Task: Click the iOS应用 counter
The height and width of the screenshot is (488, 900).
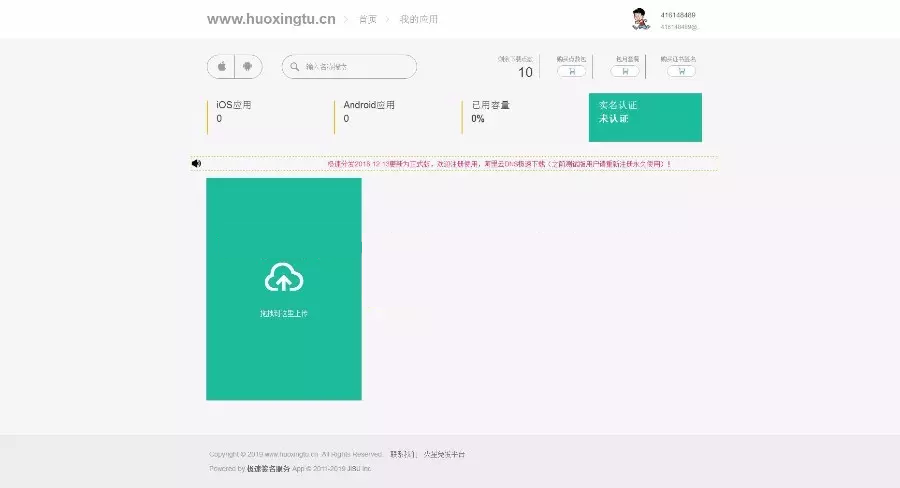Action: pos(234,112)
